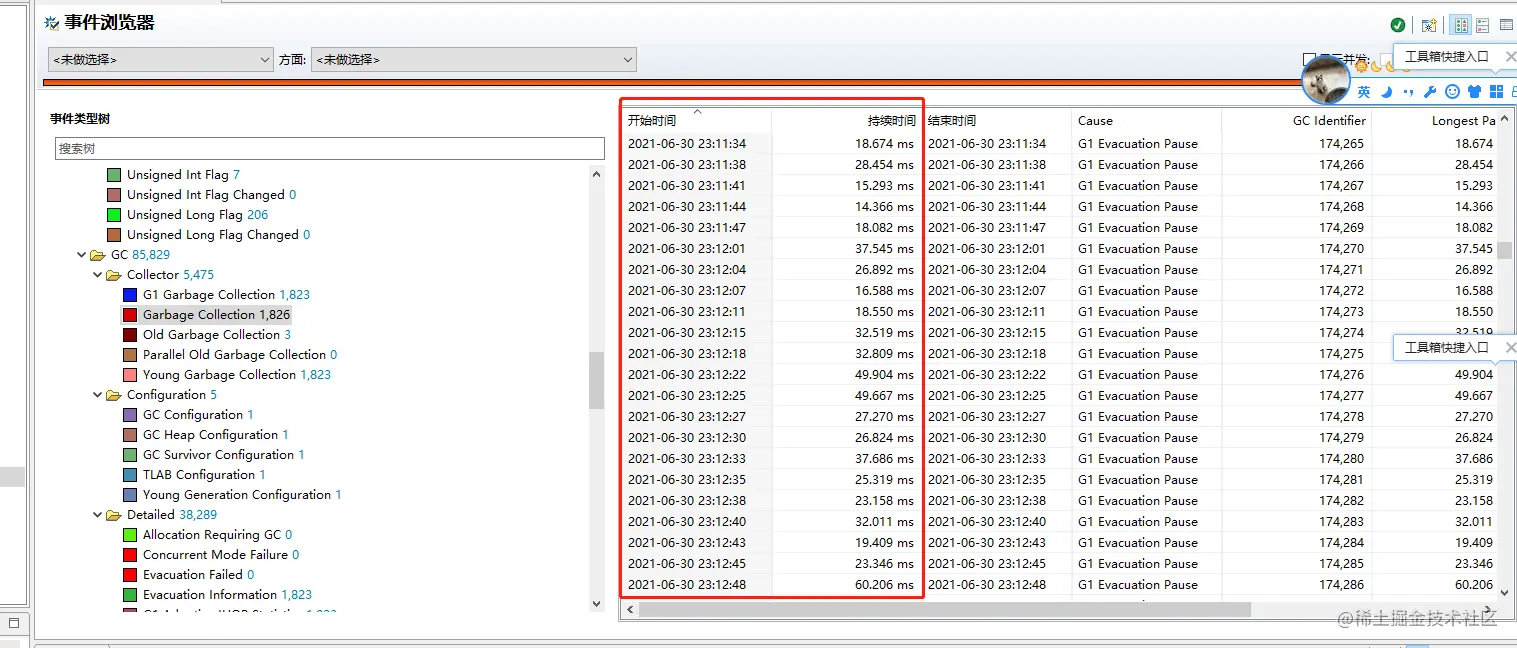Click the Detailed folder icon

click(x=114, y=515)
